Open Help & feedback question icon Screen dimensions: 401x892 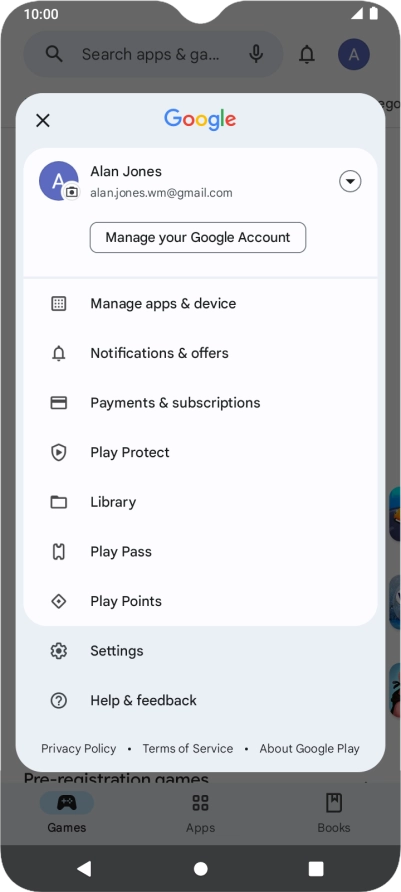pyautogui.click(x=59, y=700)
